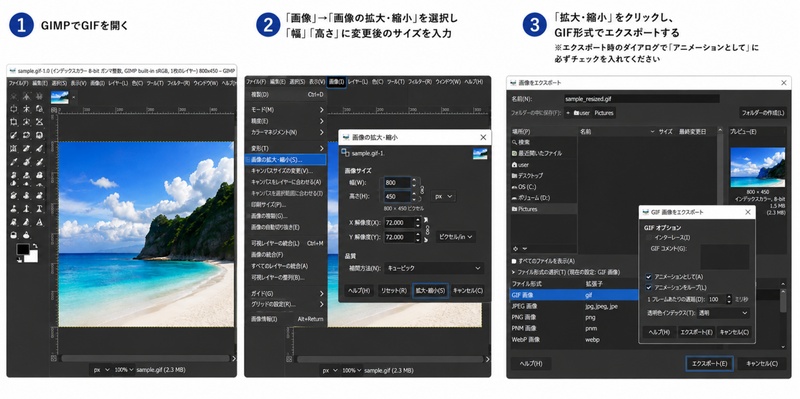Enable すべてのファイルを表示 checkbox
The width and height of the screenshot is (800, 399).
[514, 261]
